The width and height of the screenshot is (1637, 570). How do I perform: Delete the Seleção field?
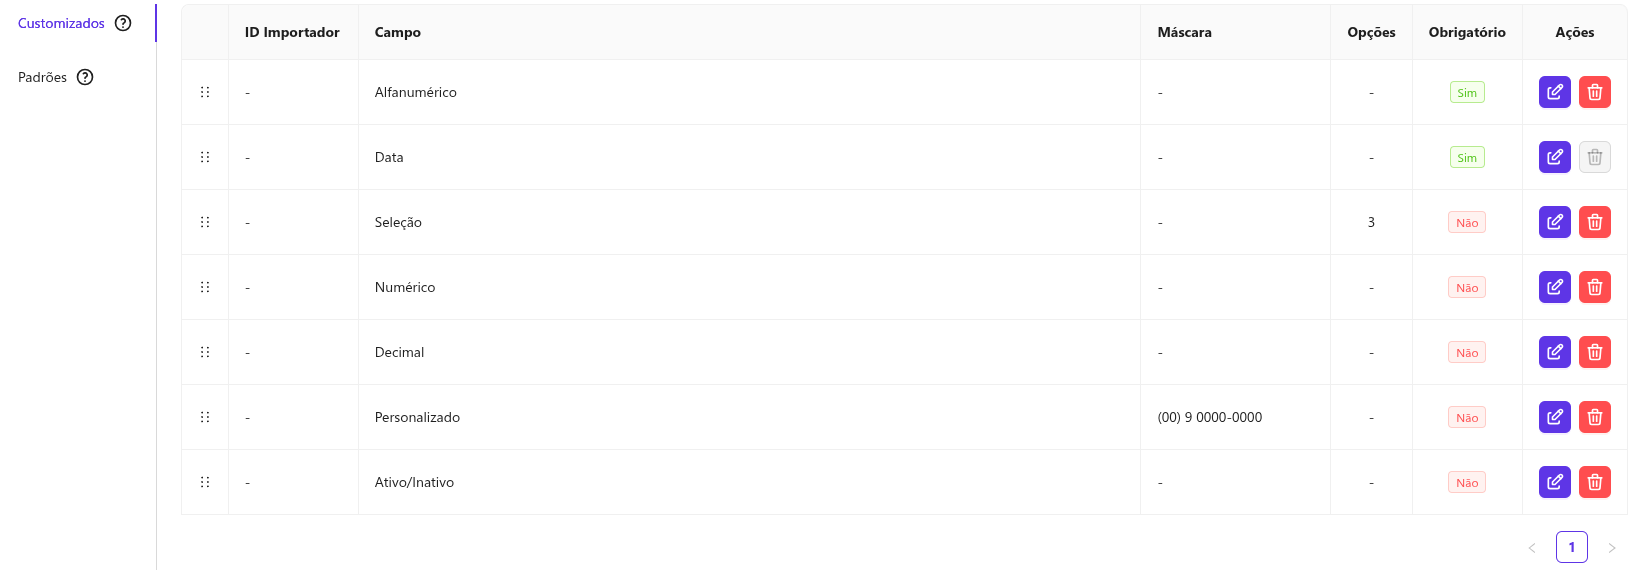pos(1594,222)
